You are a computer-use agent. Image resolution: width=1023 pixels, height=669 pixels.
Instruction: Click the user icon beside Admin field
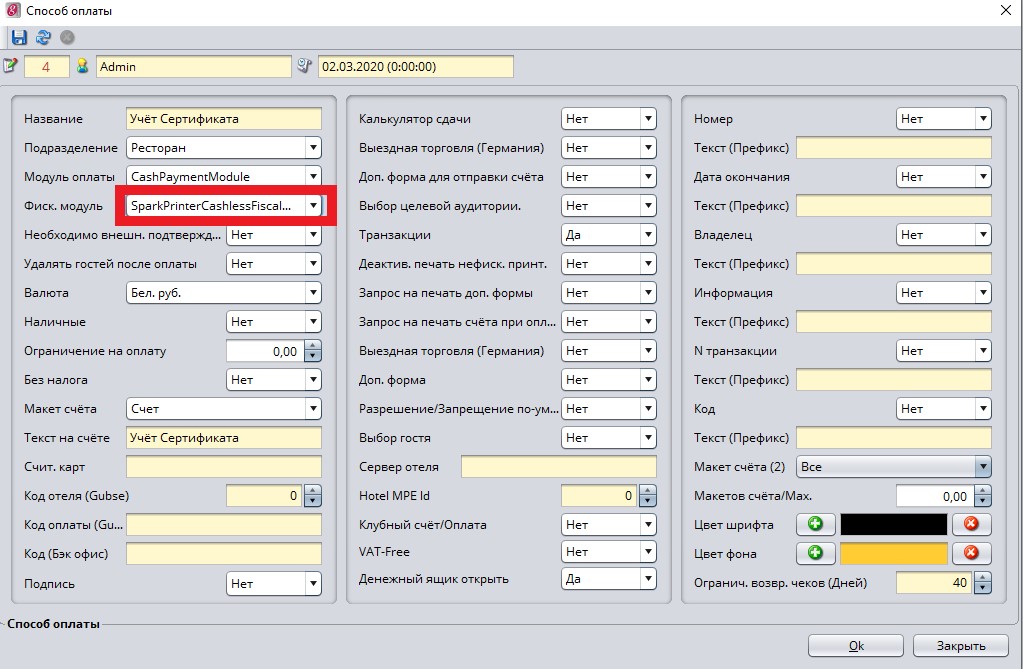(x=82, y=67)
